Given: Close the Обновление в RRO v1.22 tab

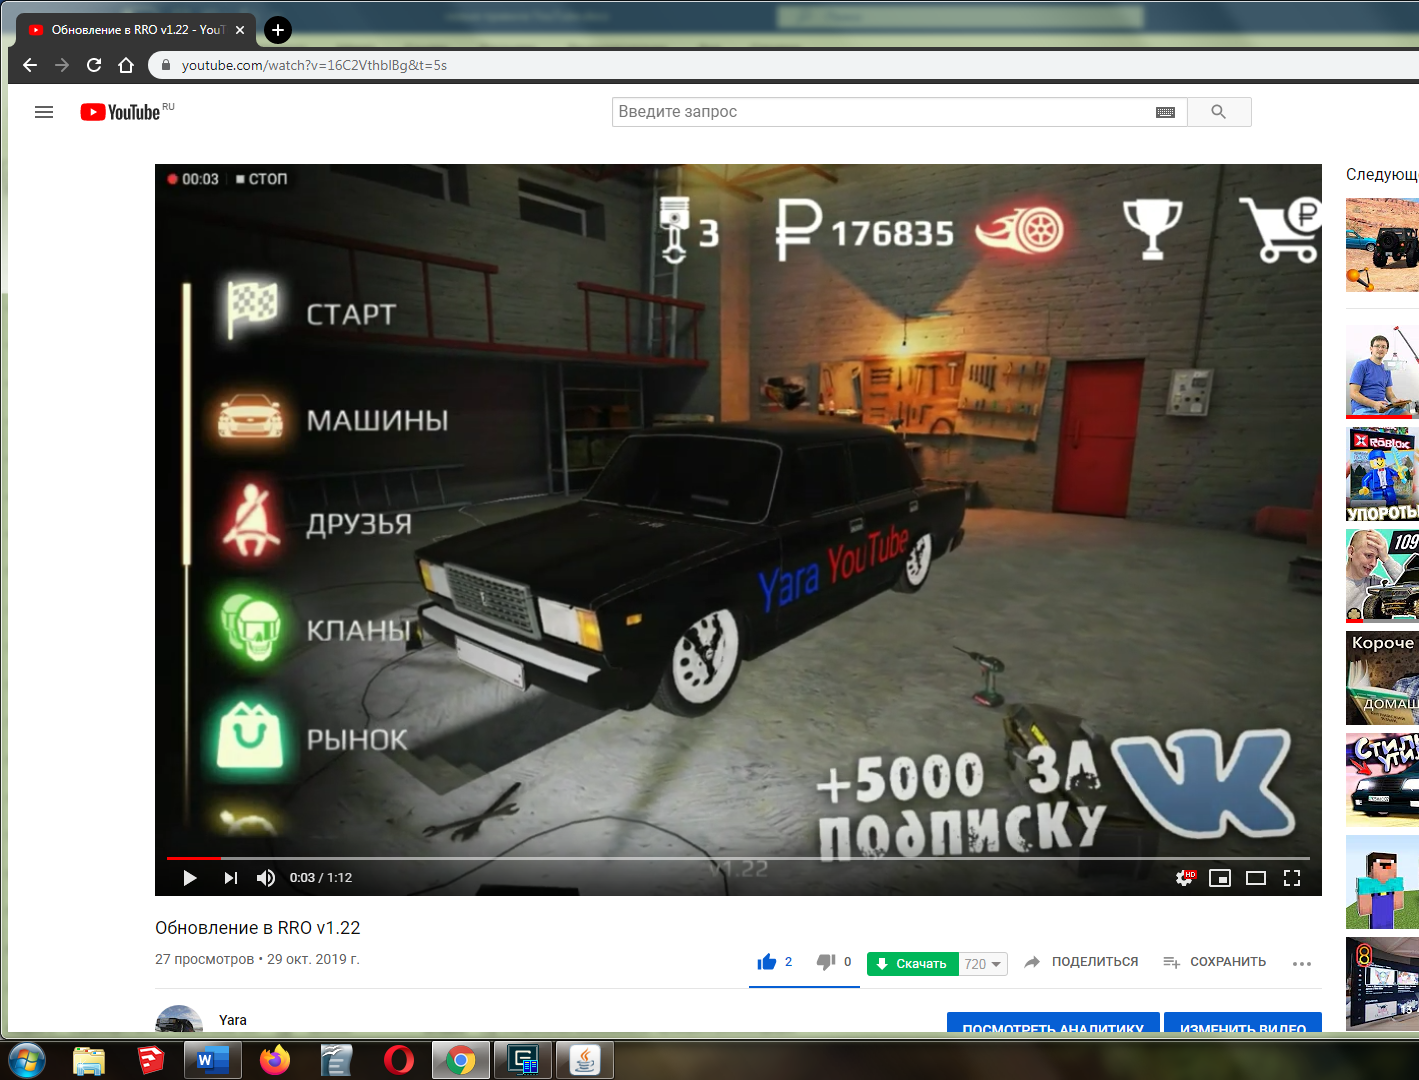Looking at the screenshot, I should coord(240,30).
